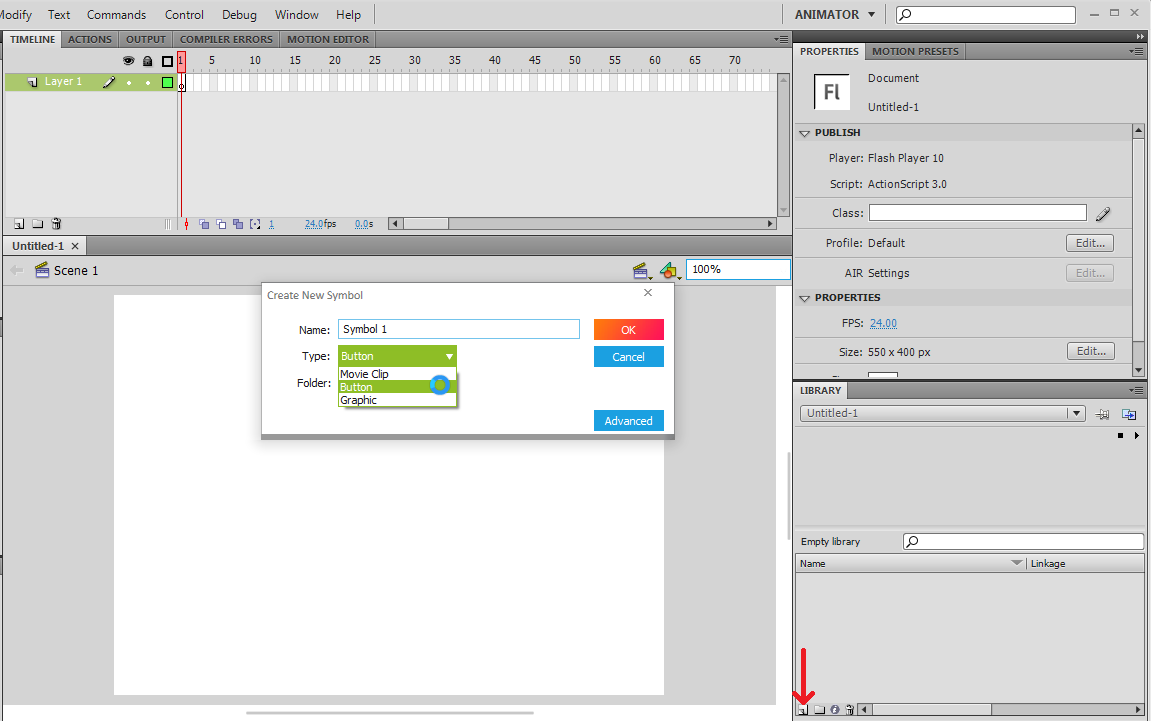Click the timeline playhead at frame 1
The height and width of the screenshot is (721, 1151).
coord(181,61)
